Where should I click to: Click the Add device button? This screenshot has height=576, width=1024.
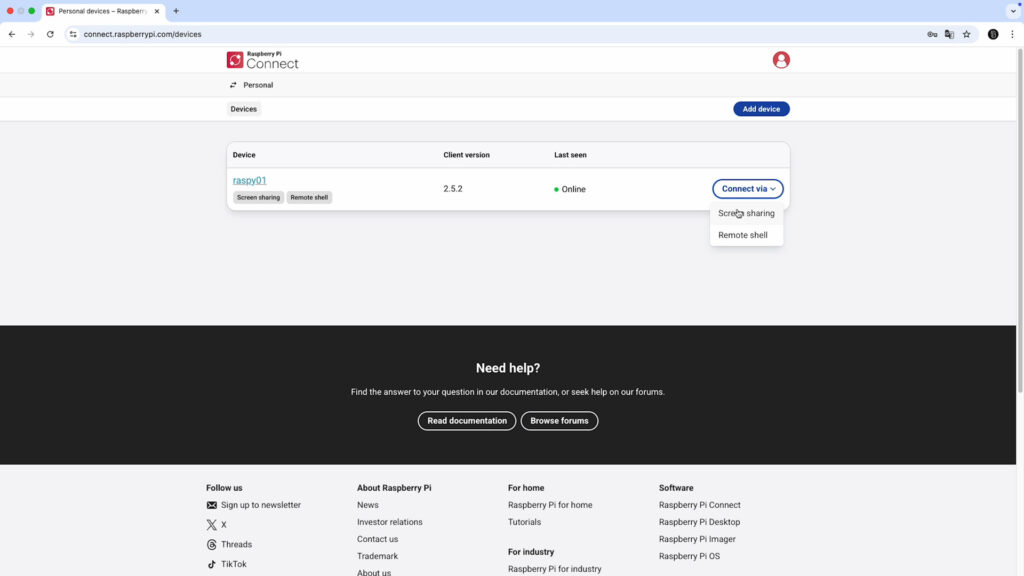click(x=761, y=108)
